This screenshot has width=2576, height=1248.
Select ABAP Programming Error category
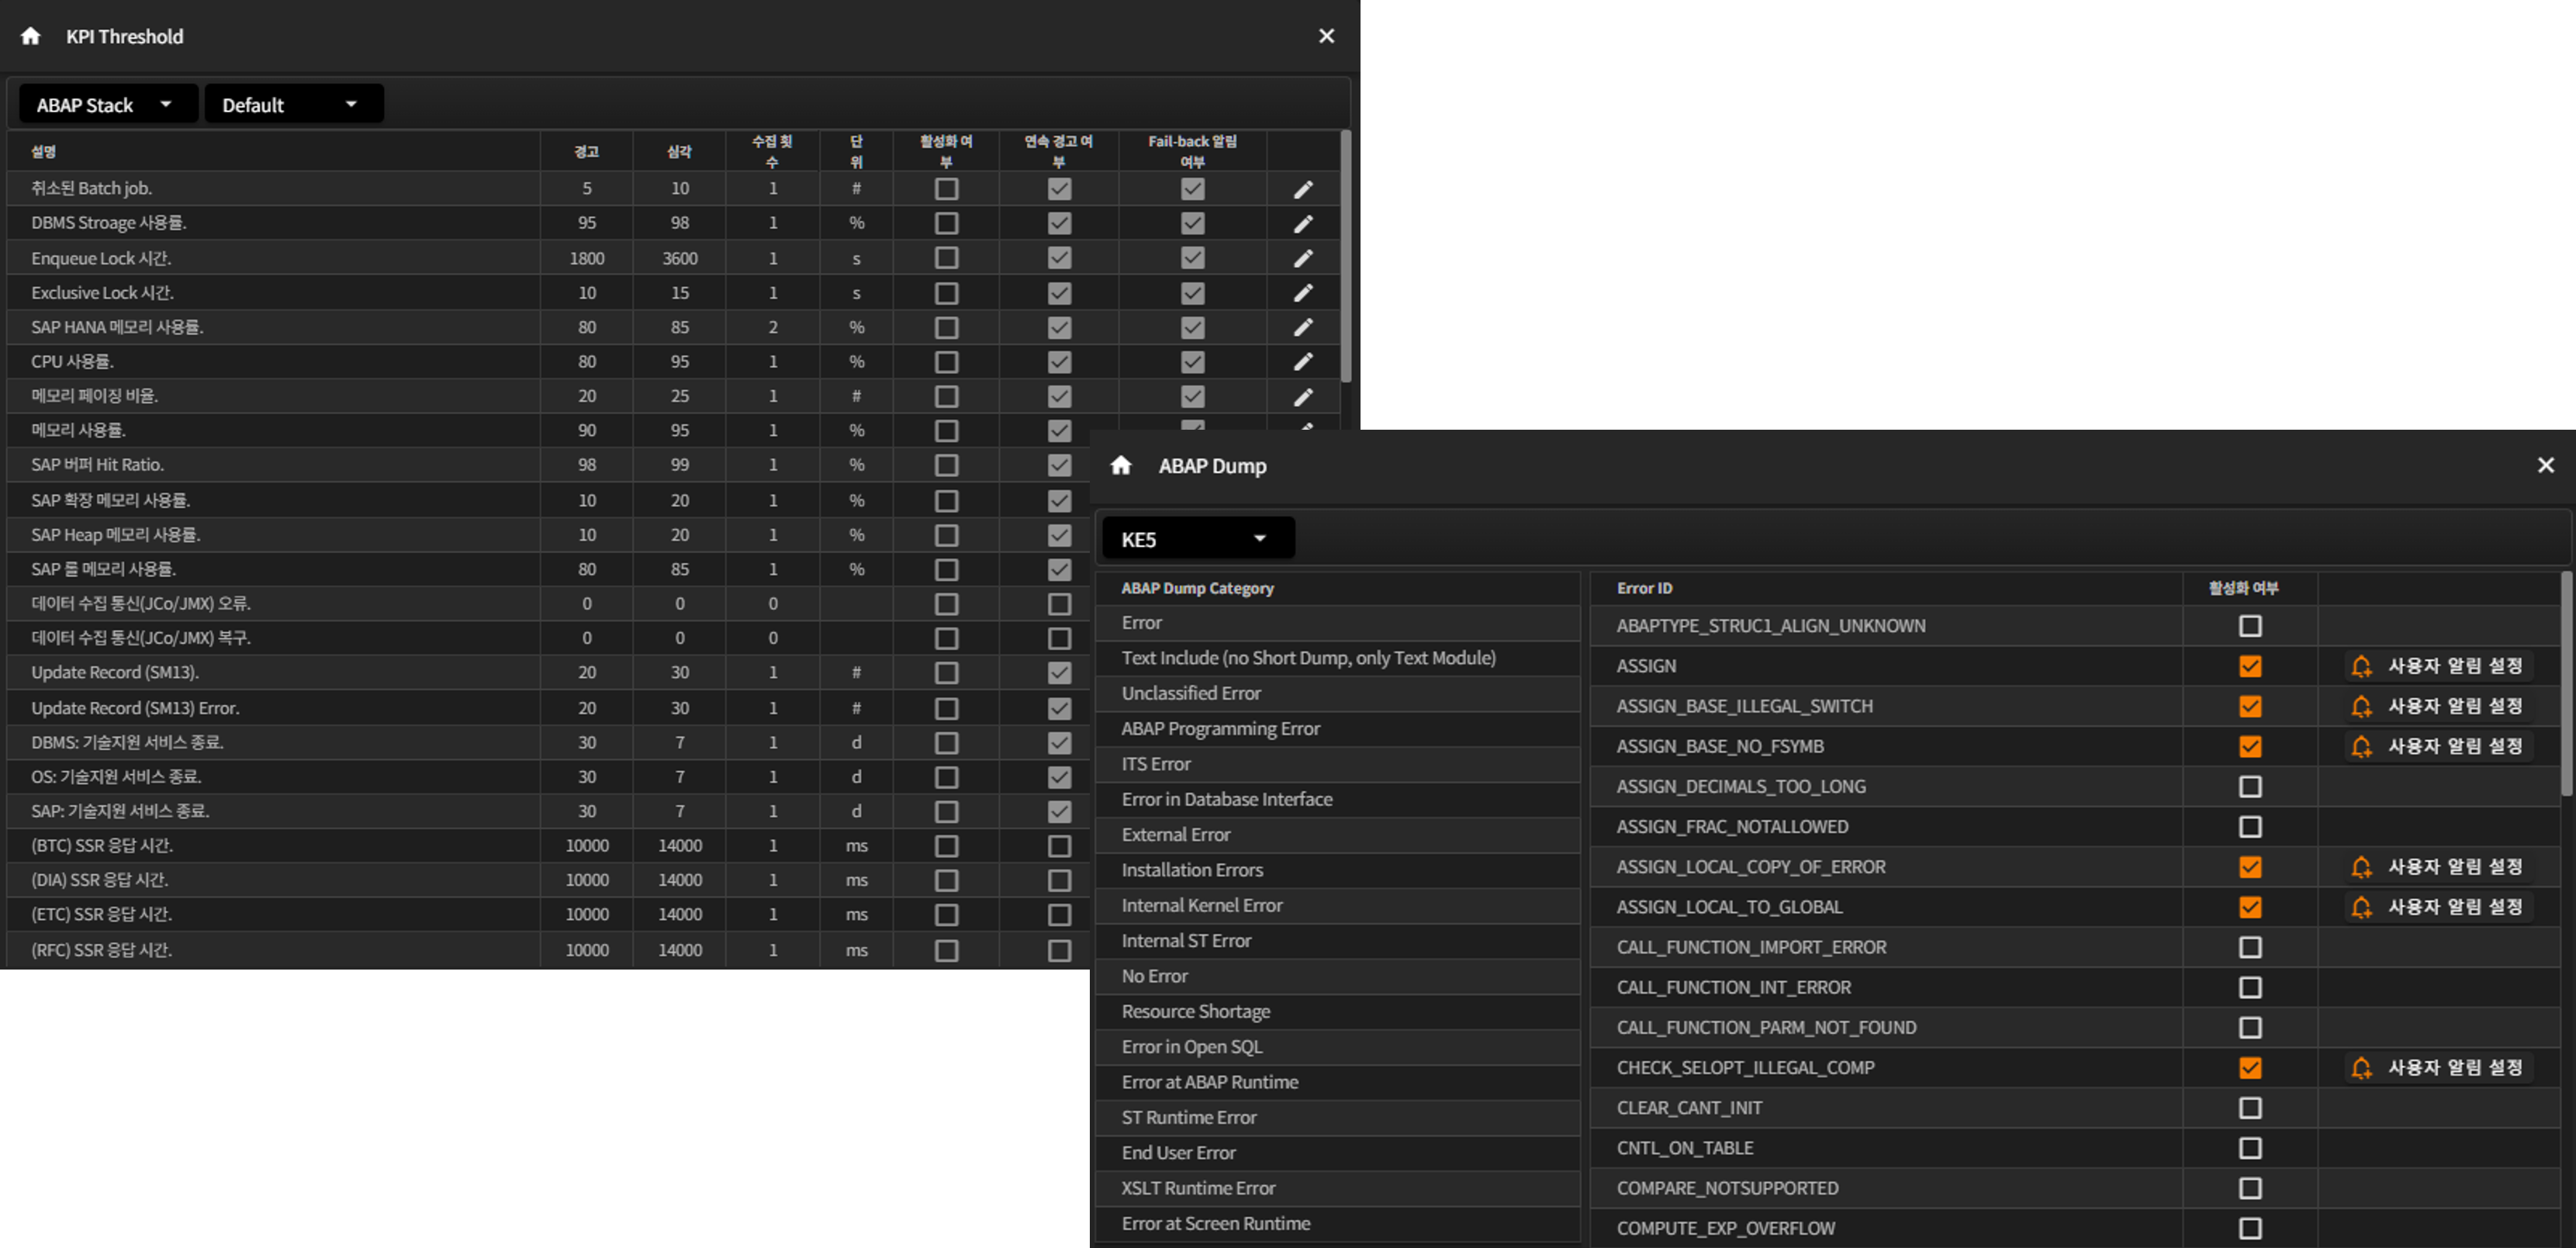pos(1337,729)
